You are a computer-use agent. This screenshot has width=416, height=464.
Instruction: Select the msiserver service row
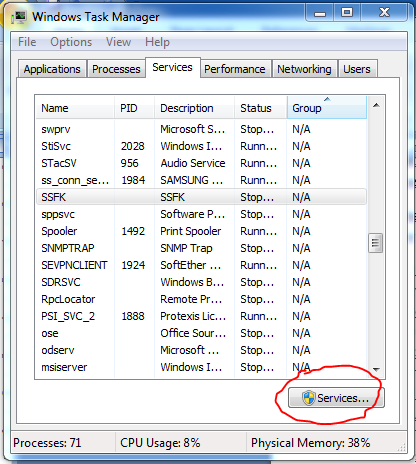[x=201, y=367]
